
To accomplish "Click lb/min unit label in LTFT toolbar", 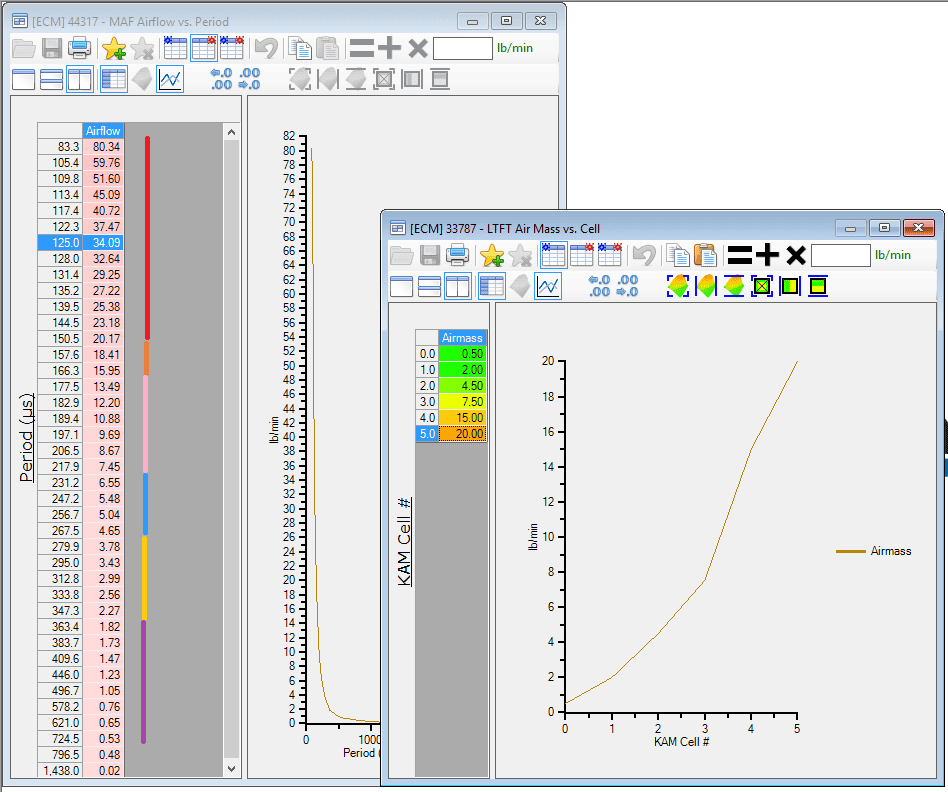I will click(892, 255).
